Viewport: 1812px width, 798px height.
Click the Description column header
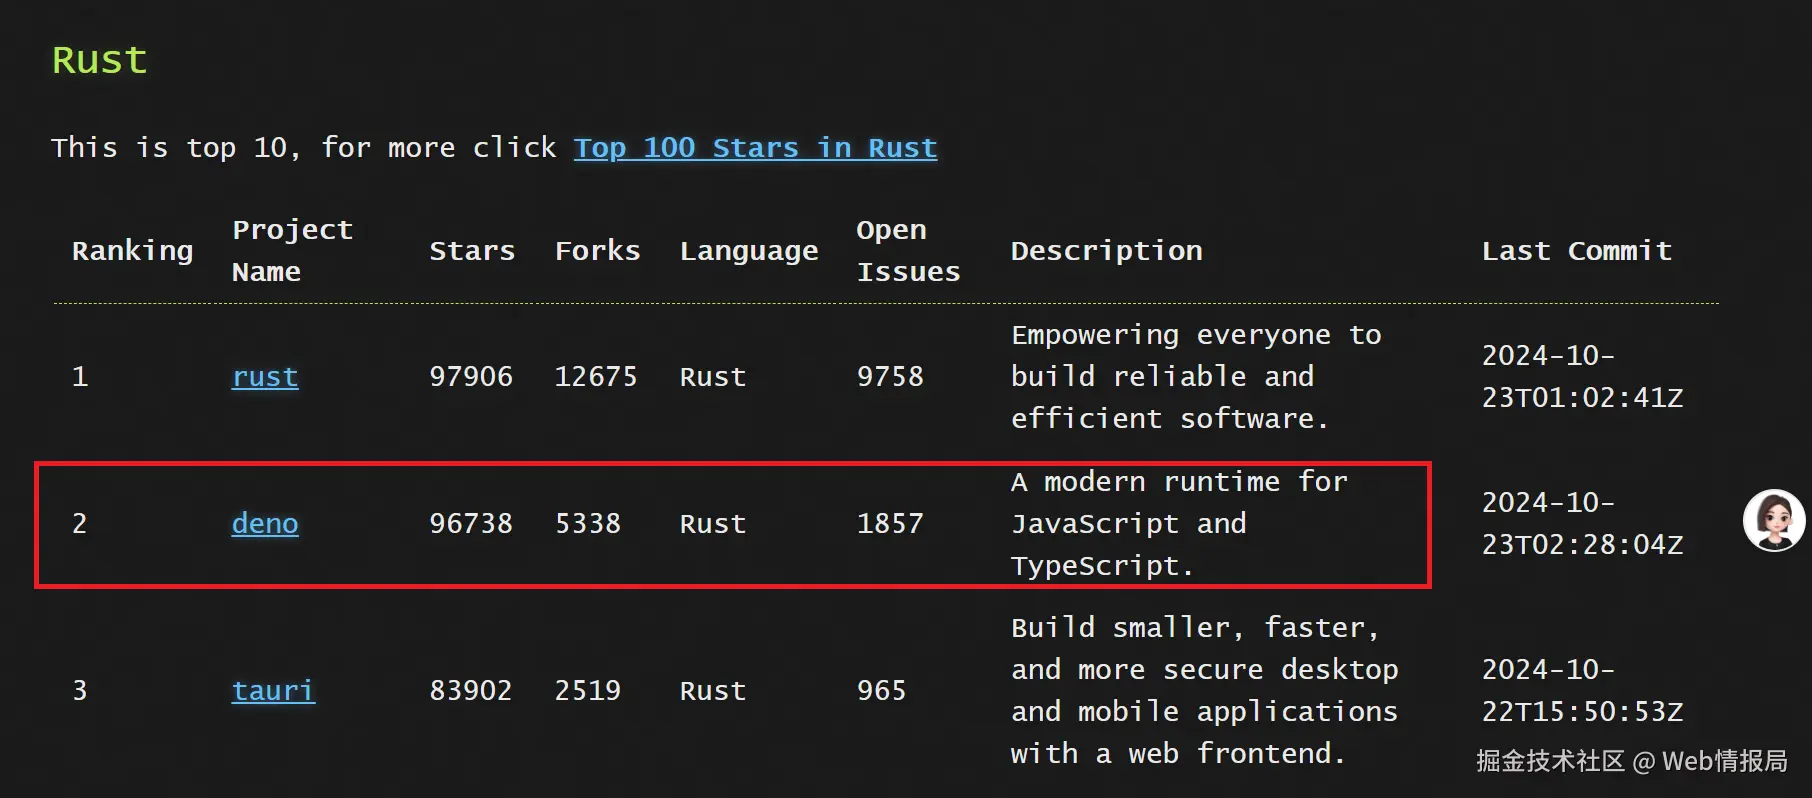[1106, 251]
